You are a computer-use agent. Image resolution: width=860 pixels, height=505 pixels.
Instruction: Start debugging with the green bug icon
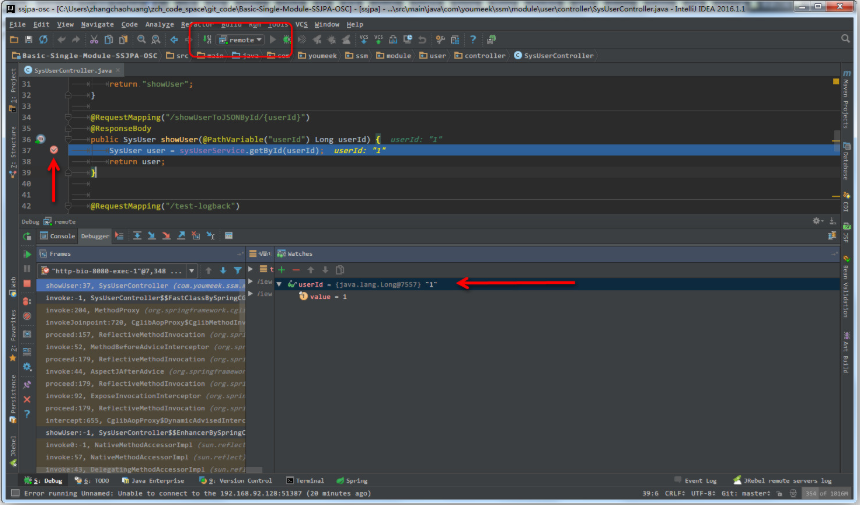click(287, 39)
